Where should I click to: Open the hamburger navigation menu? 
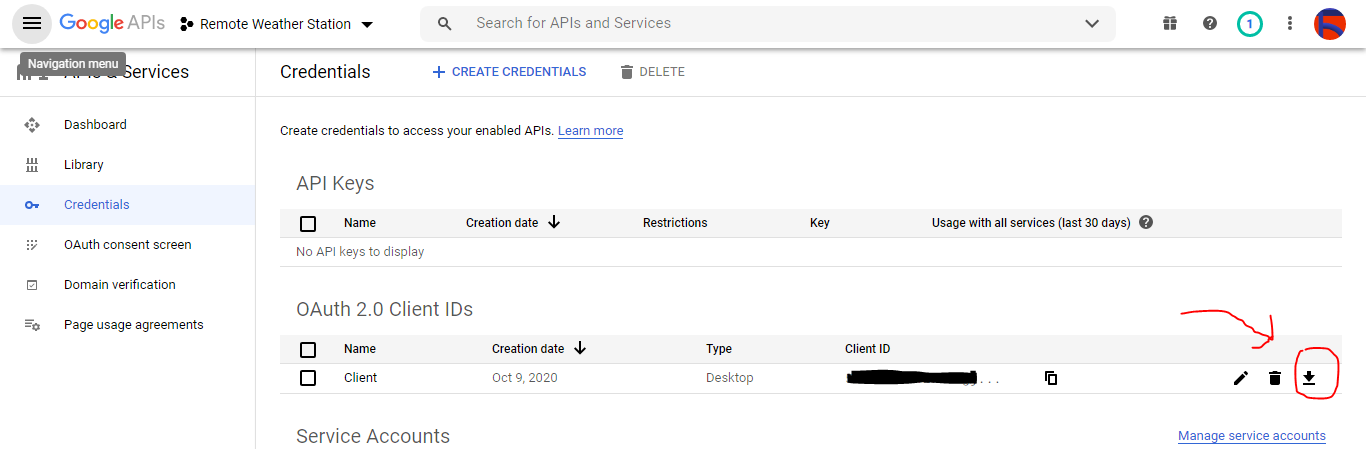[32, 24]
